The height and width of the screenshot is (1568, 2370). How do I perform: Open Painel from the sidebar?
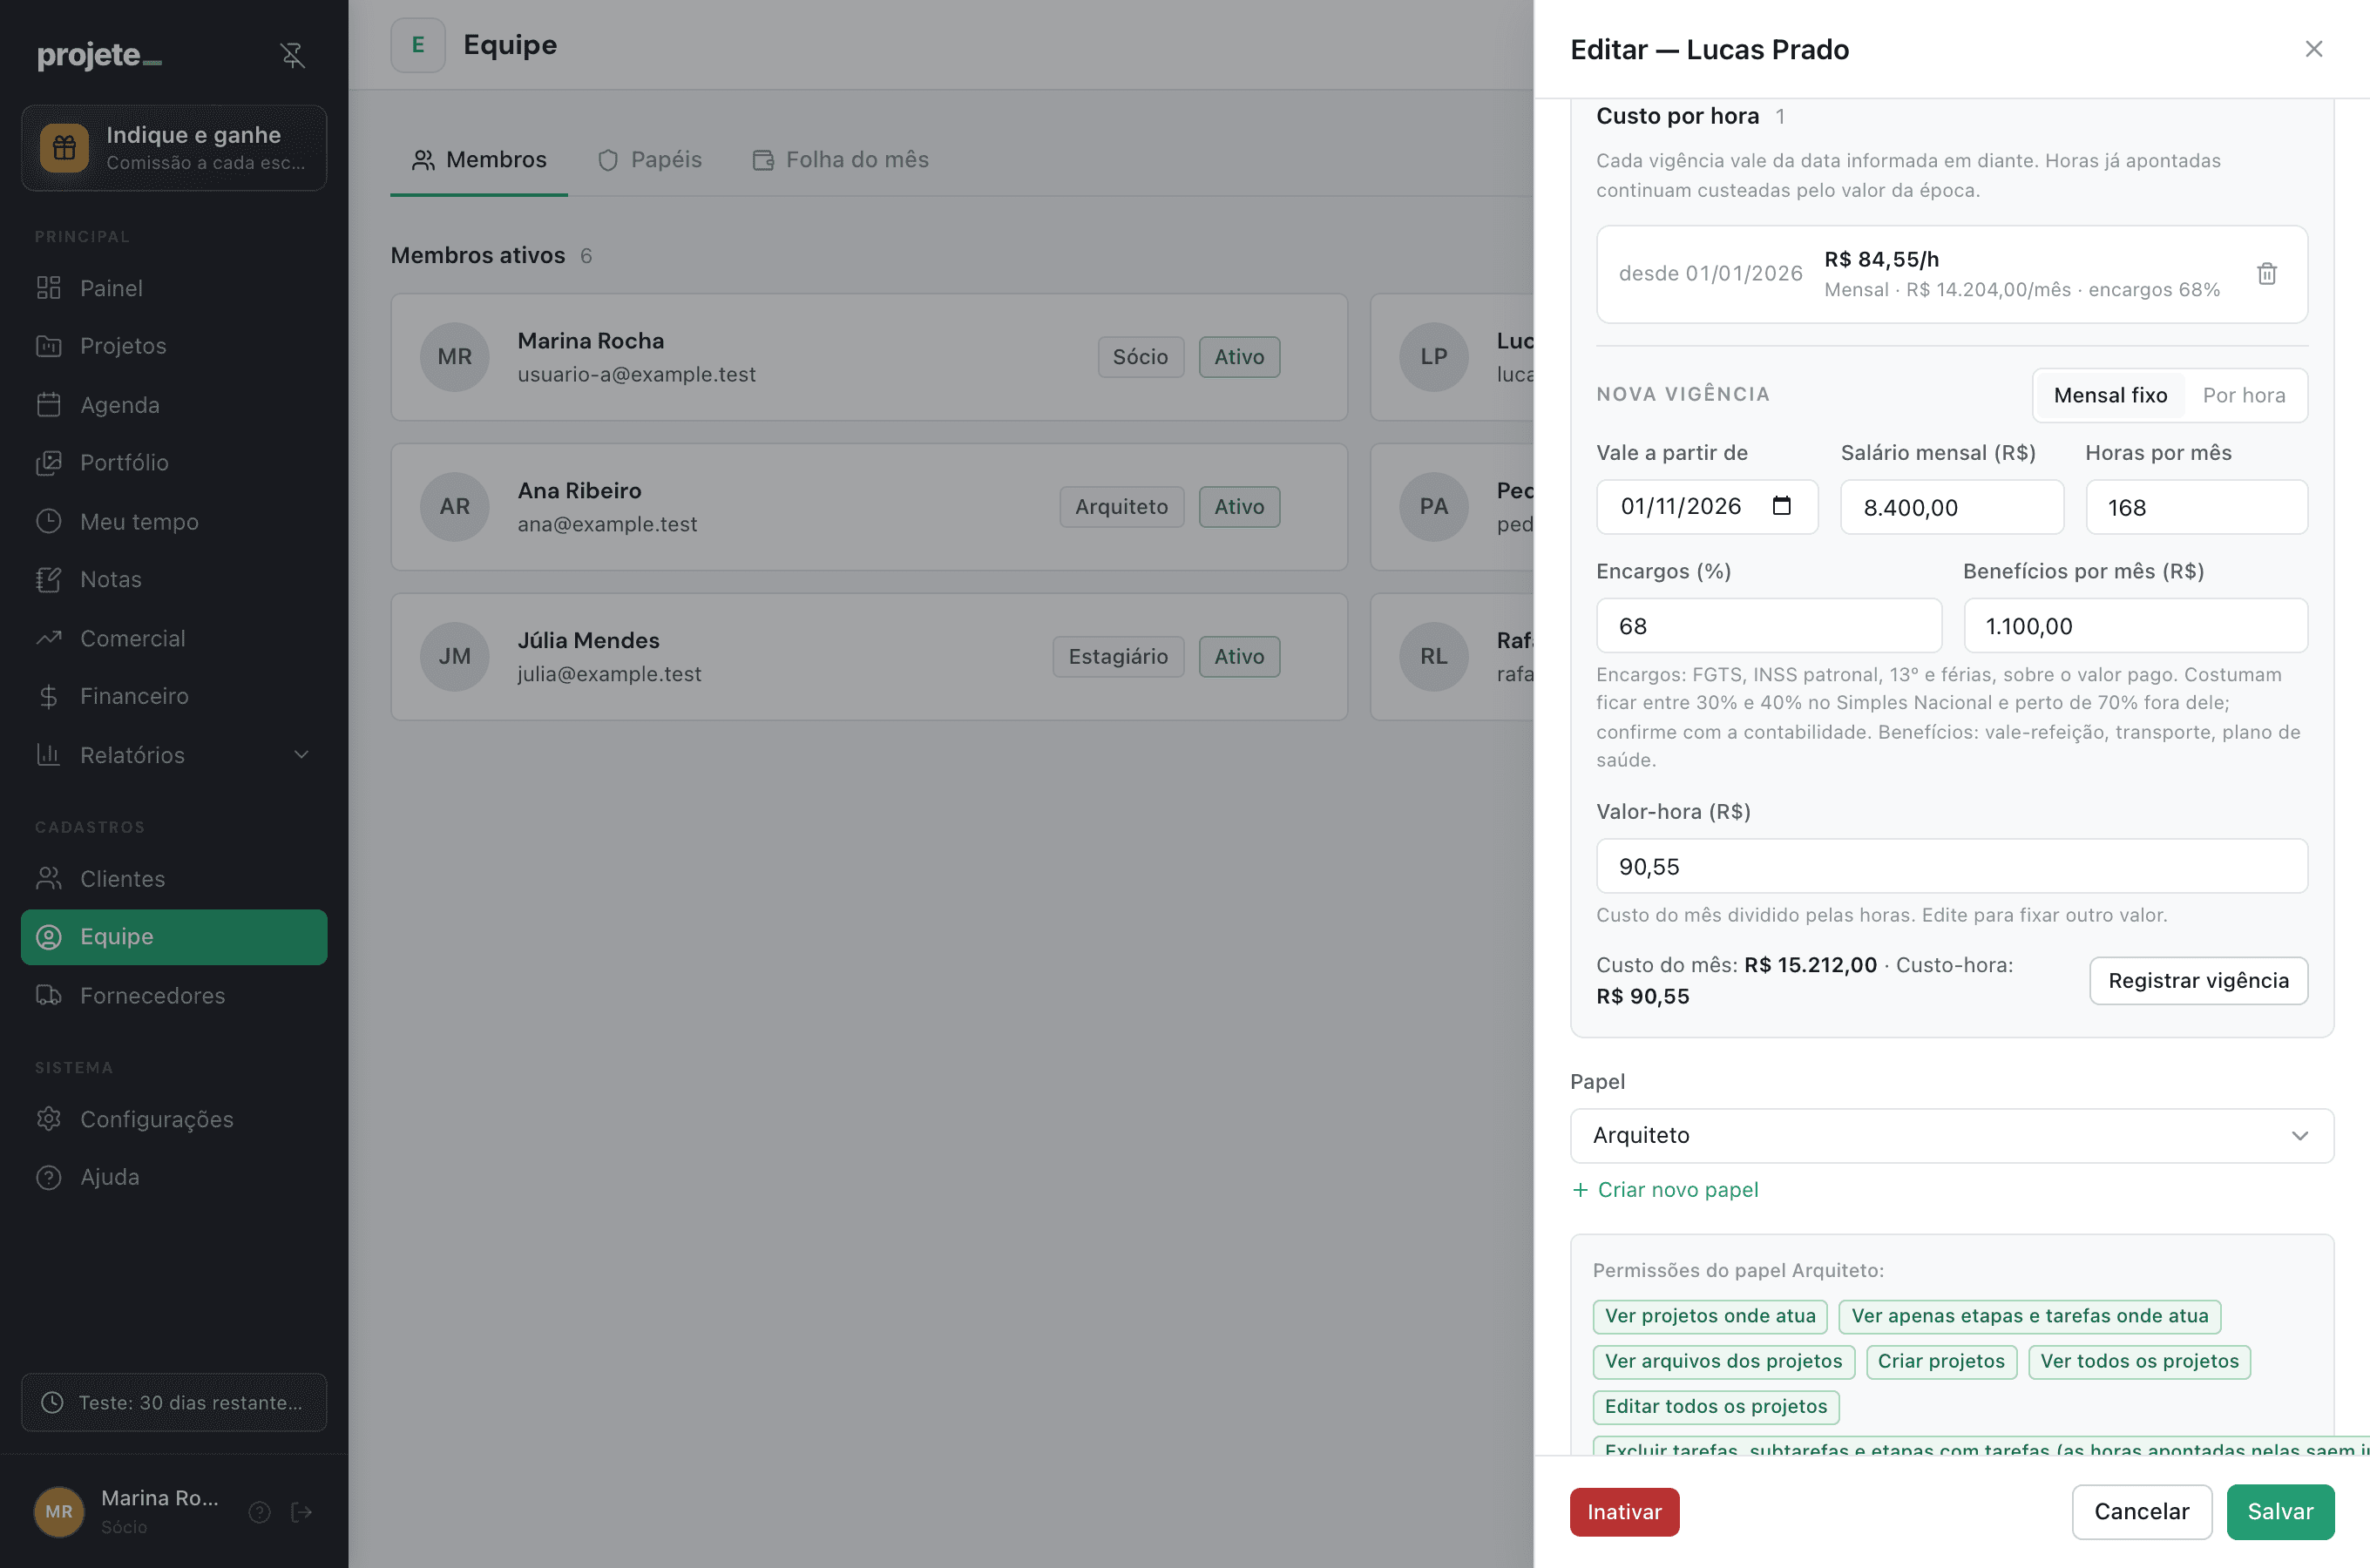coord(174,288)
